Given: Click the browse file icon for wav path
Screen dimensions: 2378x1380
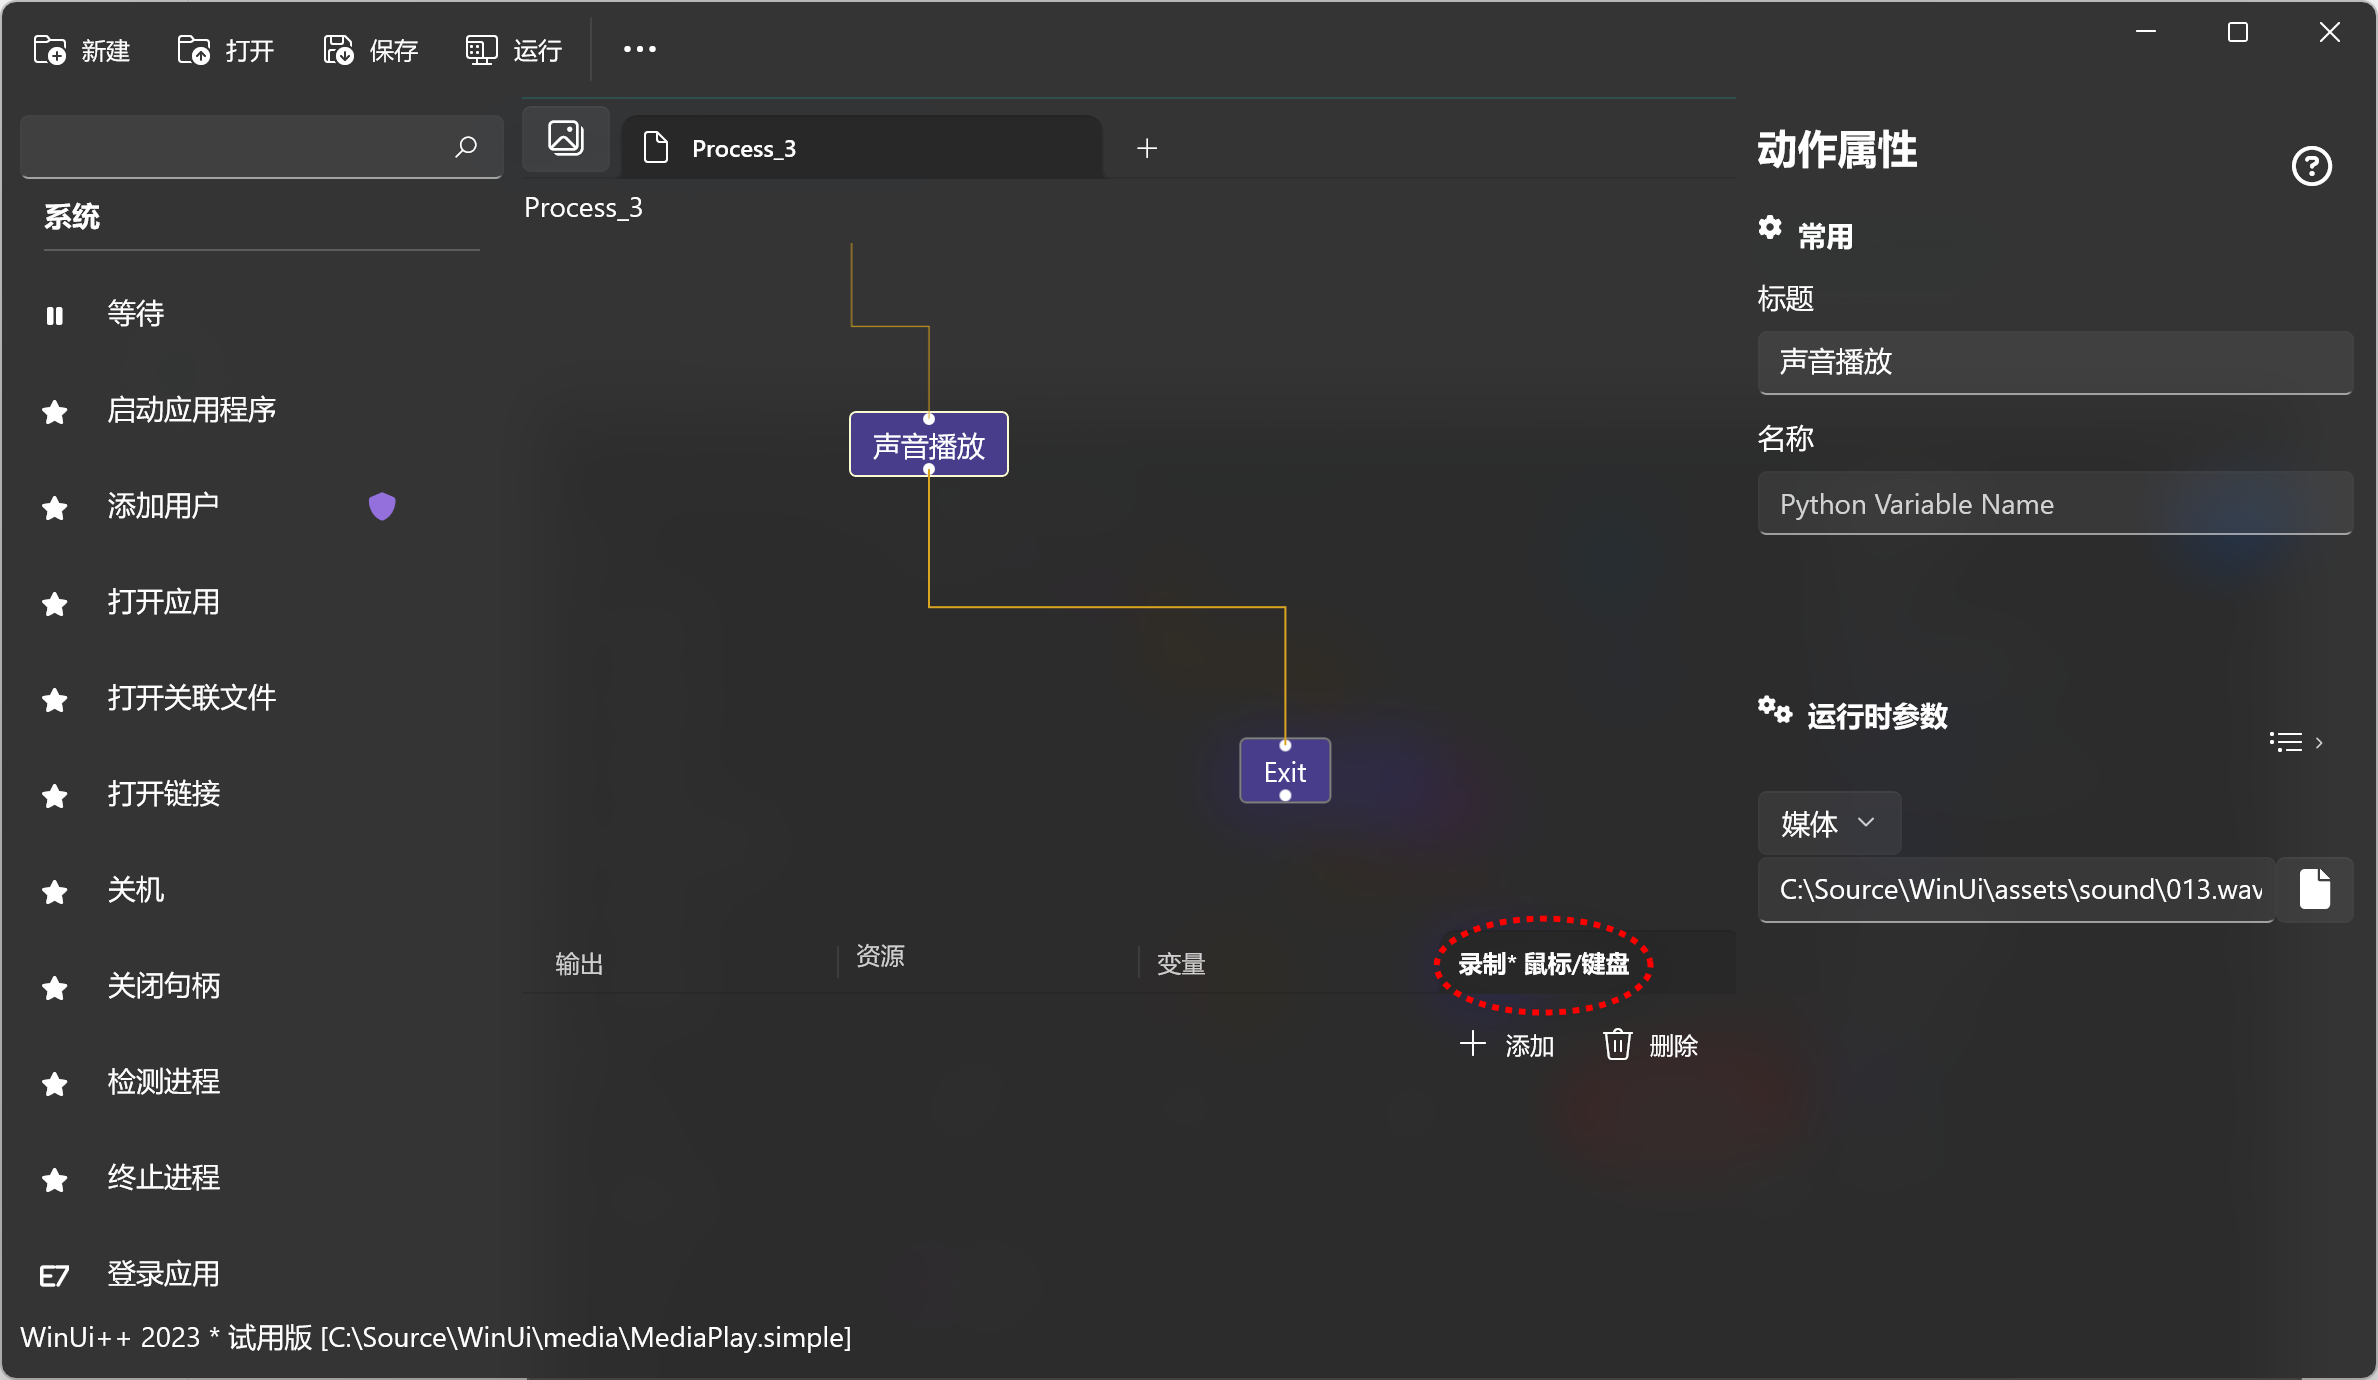Looking at the screenshot, I should click(2314, 889).
